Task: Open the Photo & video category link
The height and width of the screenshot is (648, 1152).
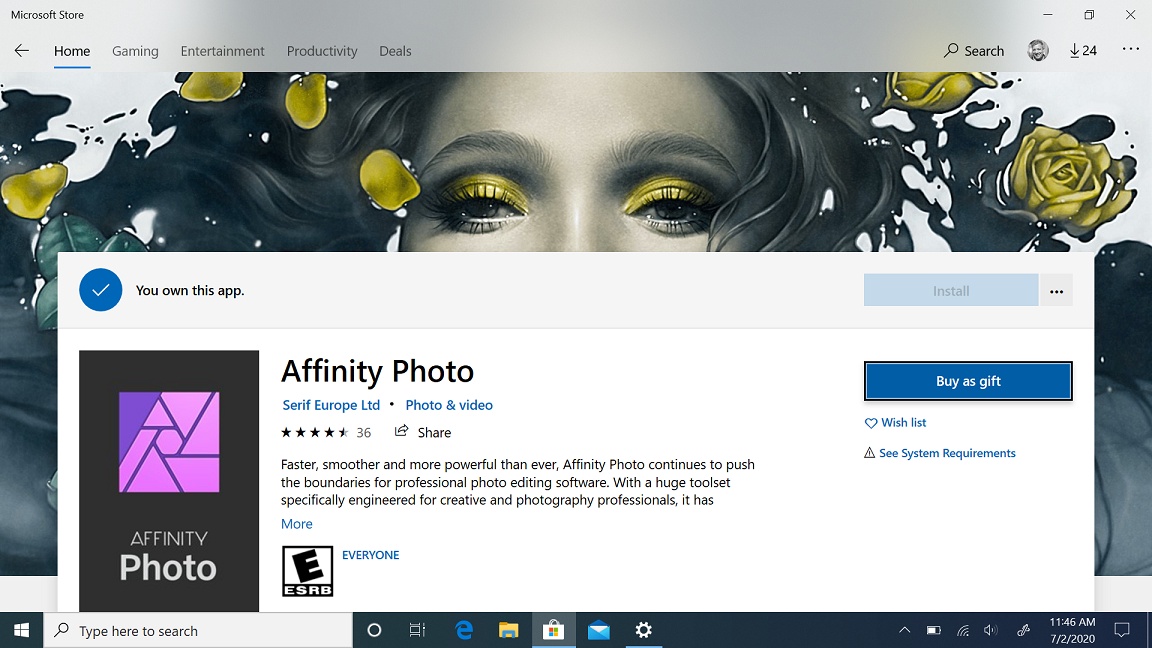Action: [448, 405]
